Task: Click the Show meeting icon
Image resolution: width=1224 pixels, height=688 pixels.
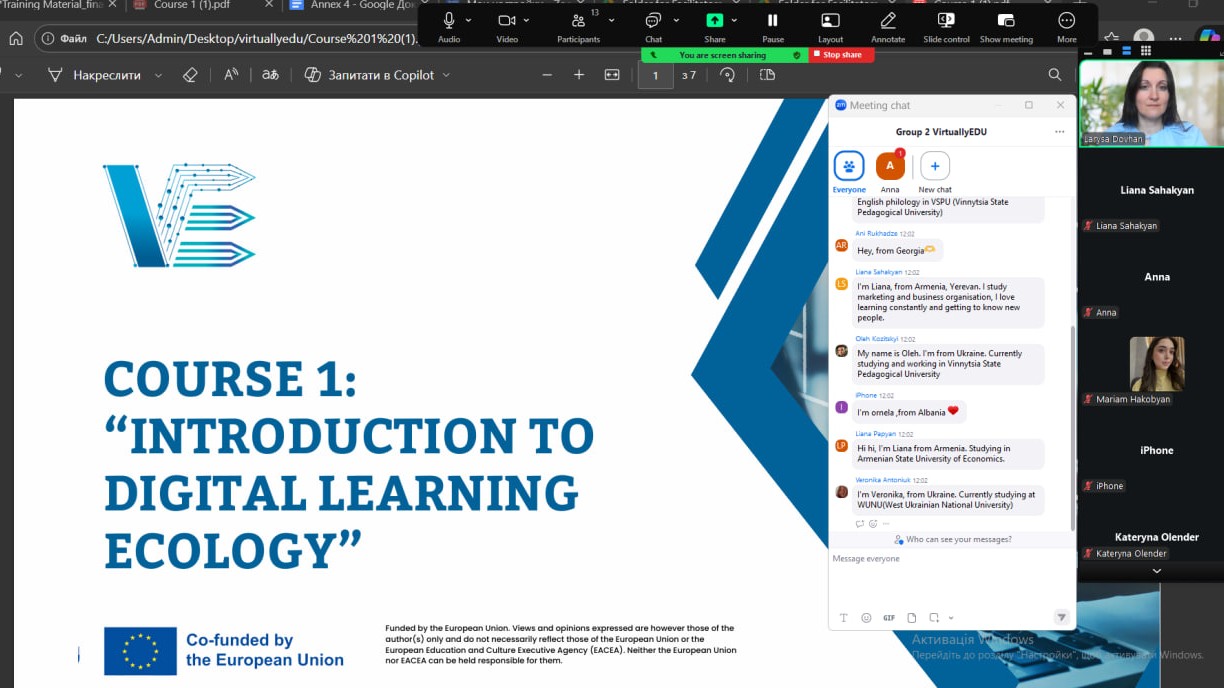Action: tap(1006, 21)
